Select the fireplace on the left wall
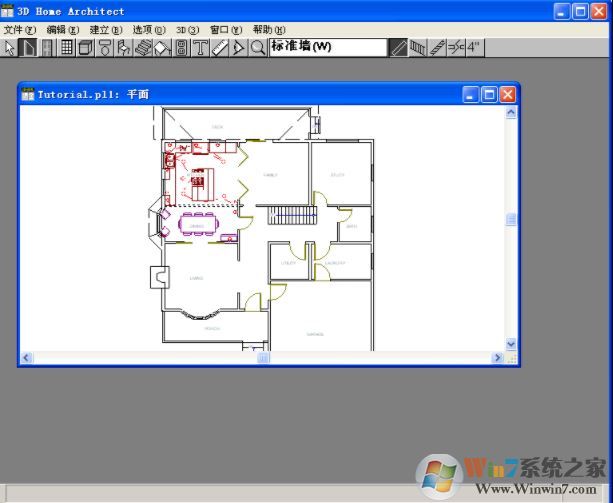 point(160,277)
